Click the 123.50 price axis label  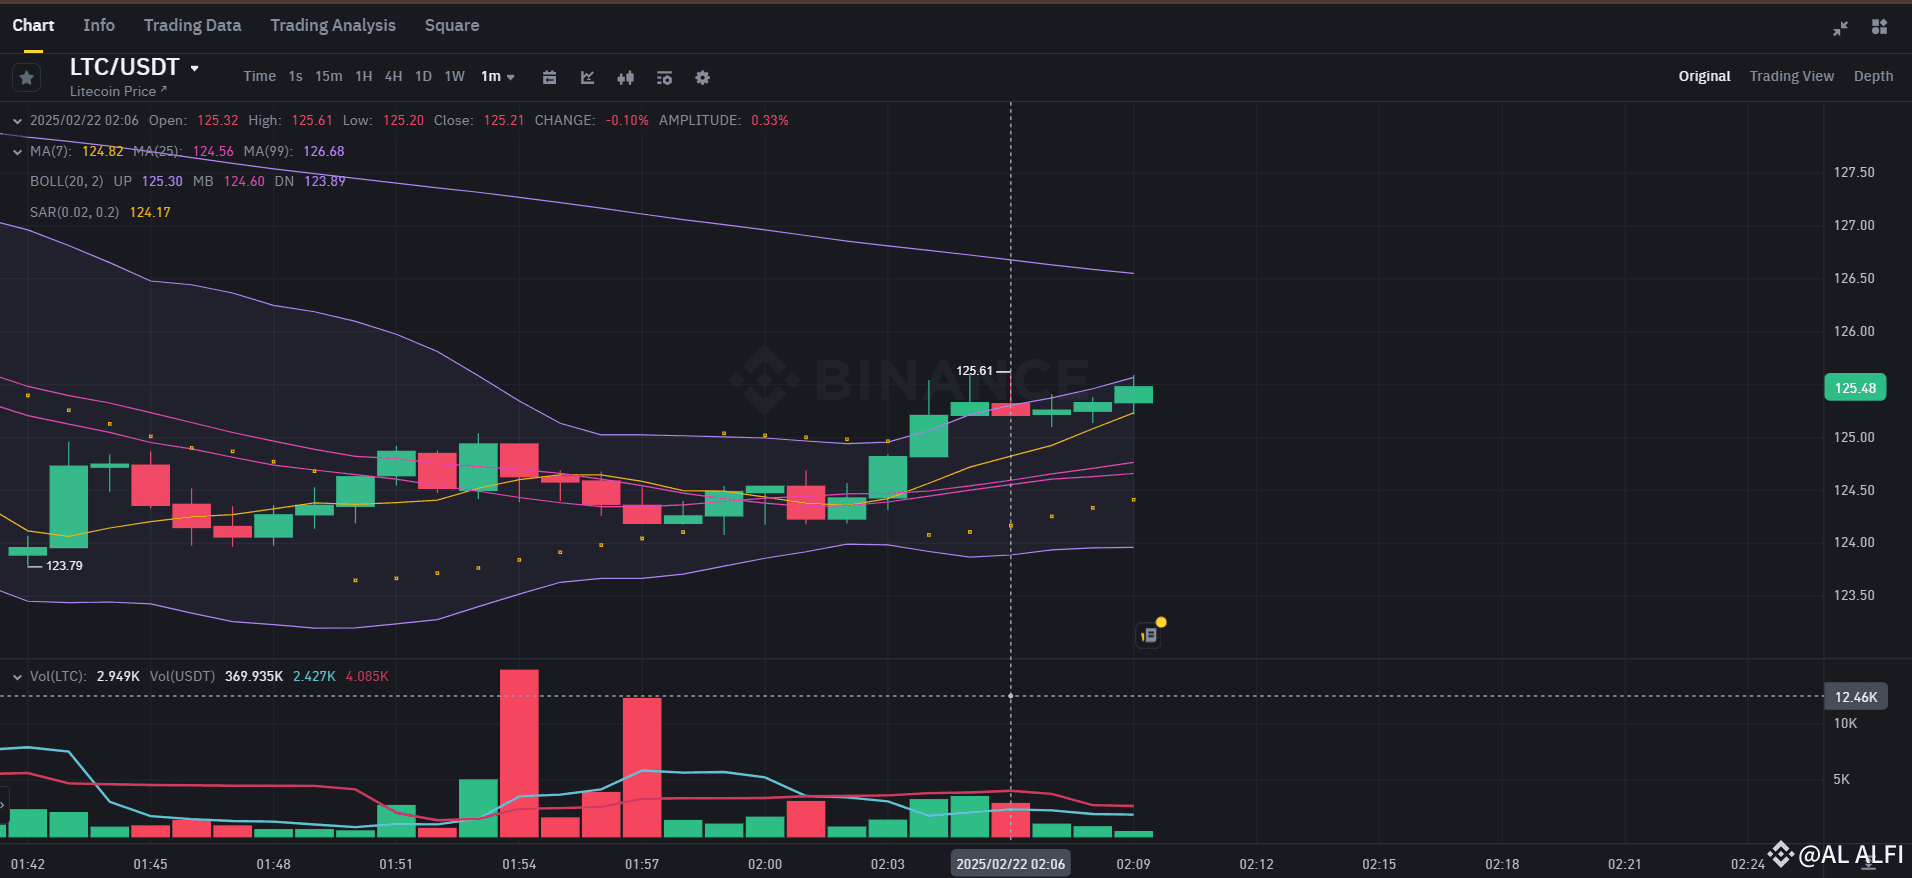[1854, 596]
